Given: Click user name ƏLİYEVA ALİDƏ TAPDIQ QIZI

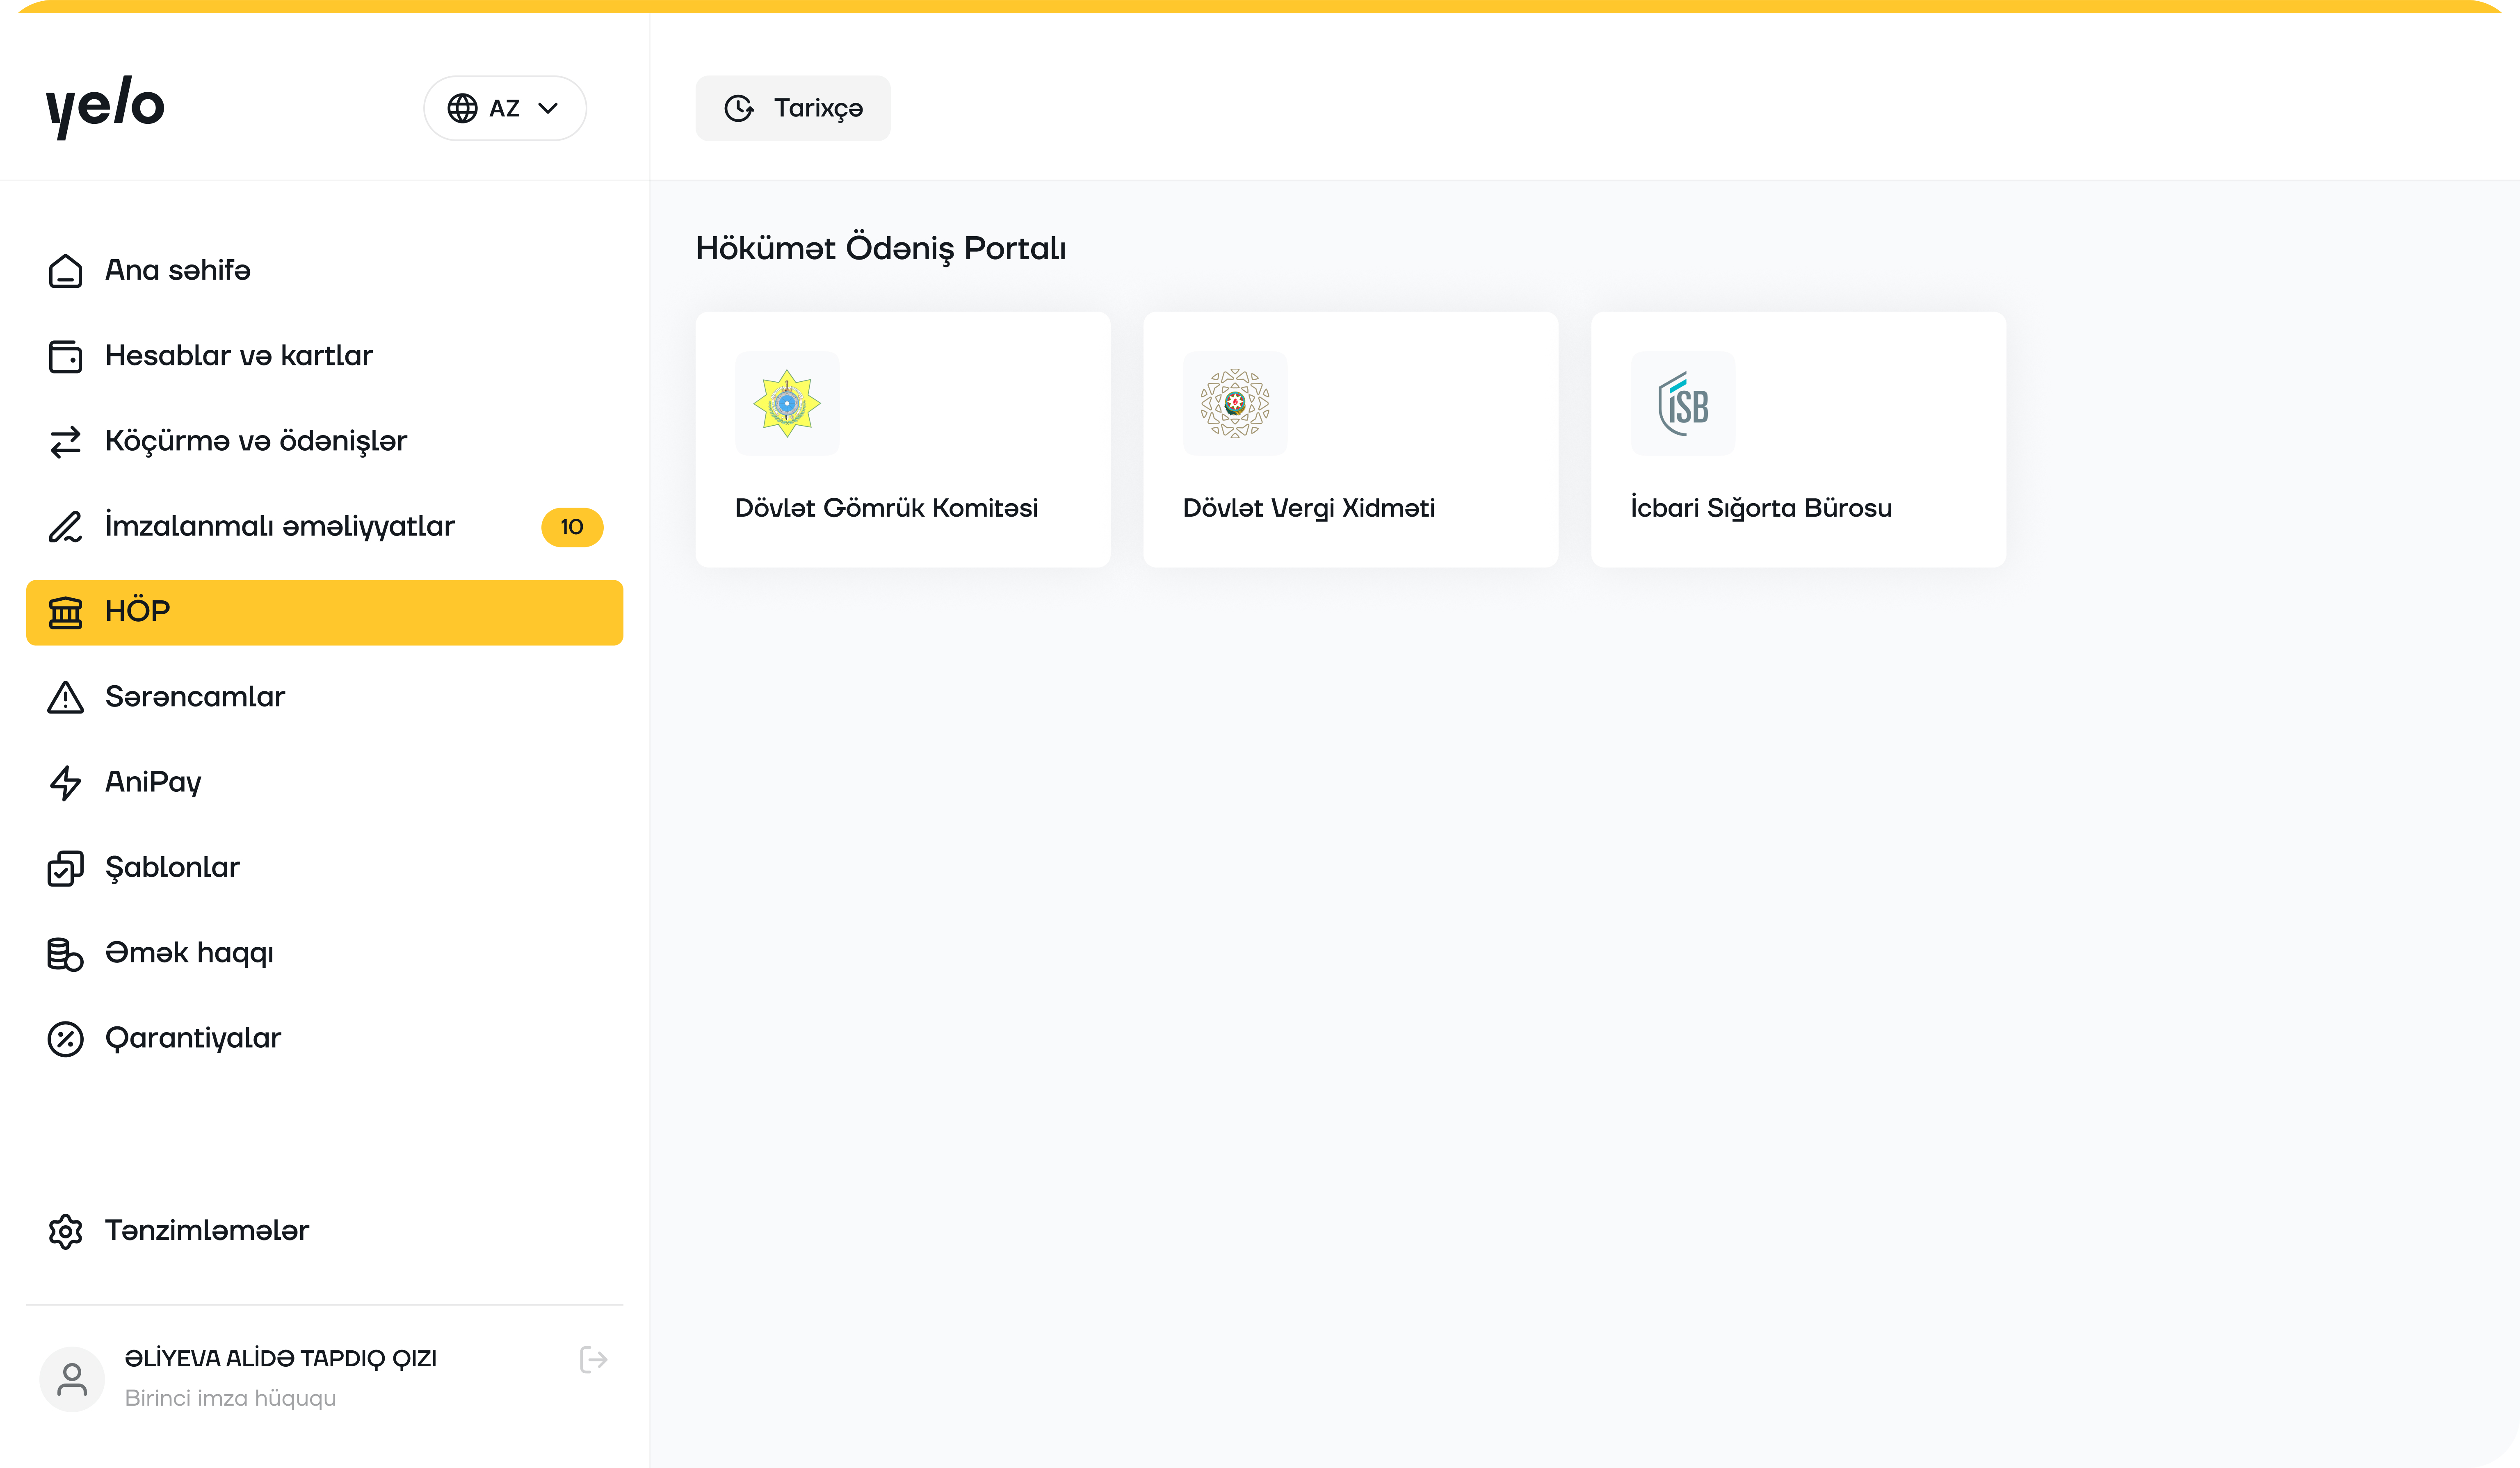Looking at the screenshot, I should (280, 1358).
